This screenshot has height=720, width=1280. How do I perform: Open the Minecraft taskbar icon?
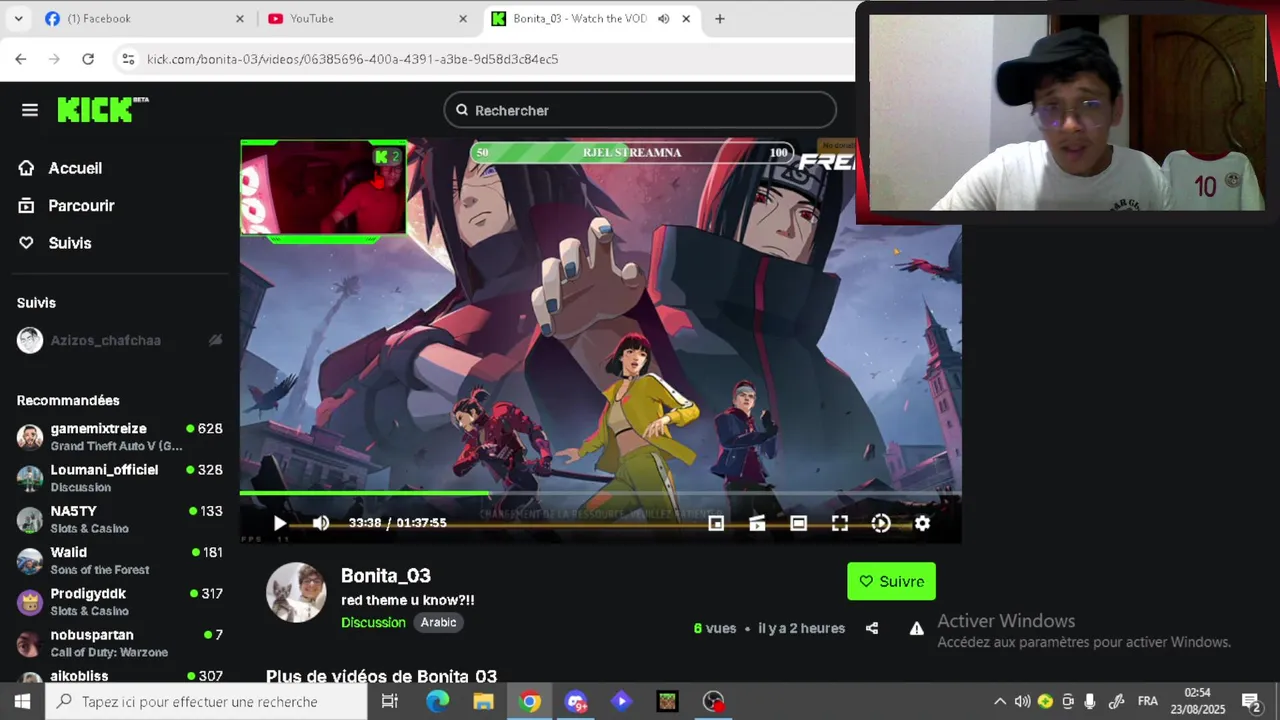tap(667, 701)
